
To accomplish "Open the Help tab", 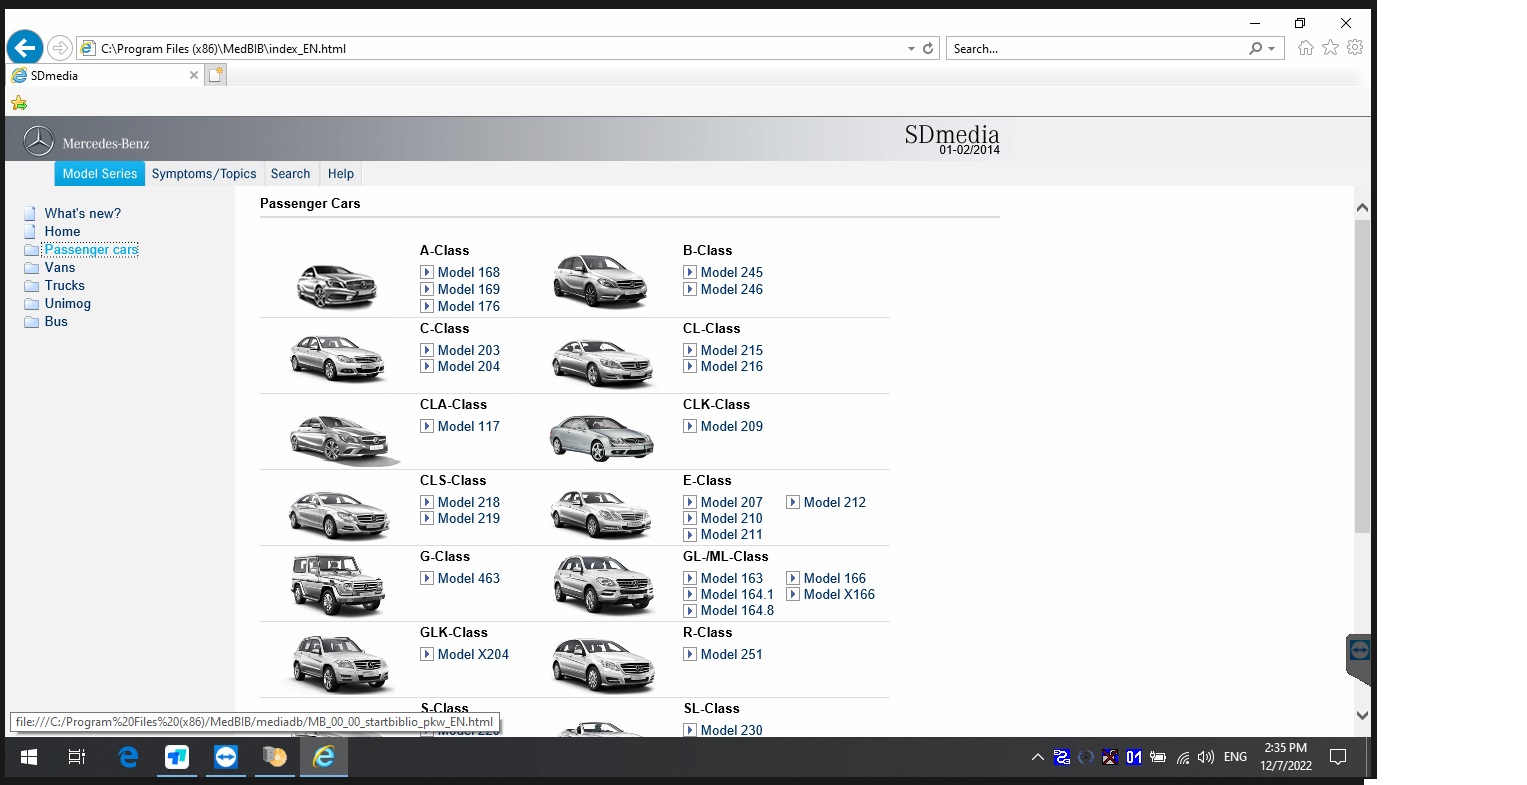I will [x=341, y=174].
